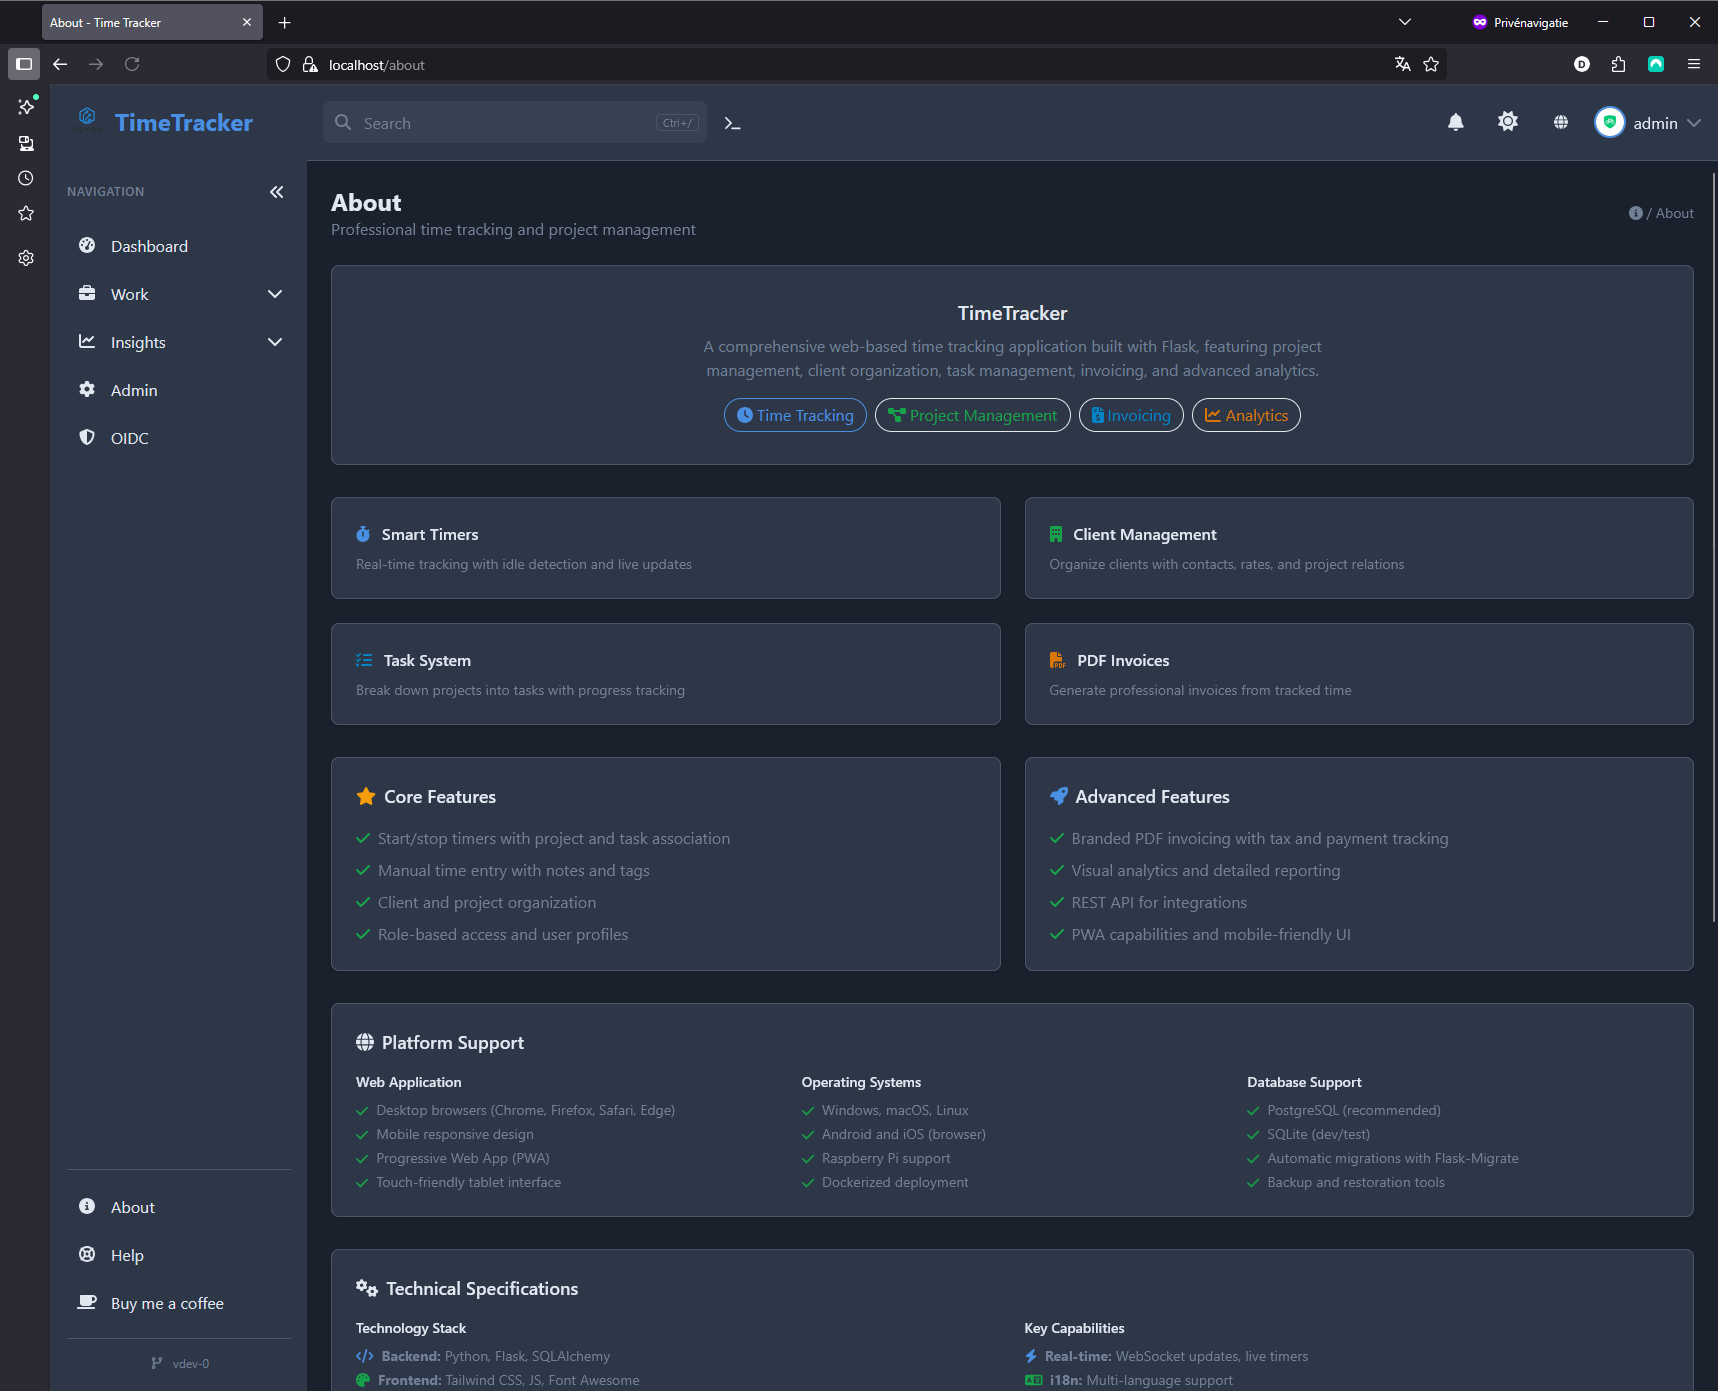1718x1391 pixels.
Task: Click the Admin gear icon in sidebar
Action: click(87, 390)
